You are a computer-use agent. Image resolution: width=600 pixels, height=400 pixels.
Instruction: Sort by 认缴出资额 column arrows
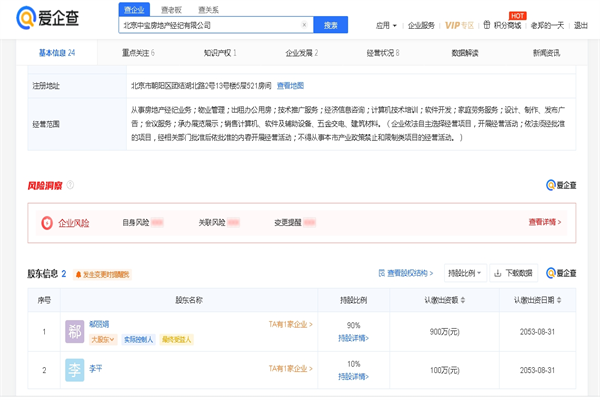[463, 300]
